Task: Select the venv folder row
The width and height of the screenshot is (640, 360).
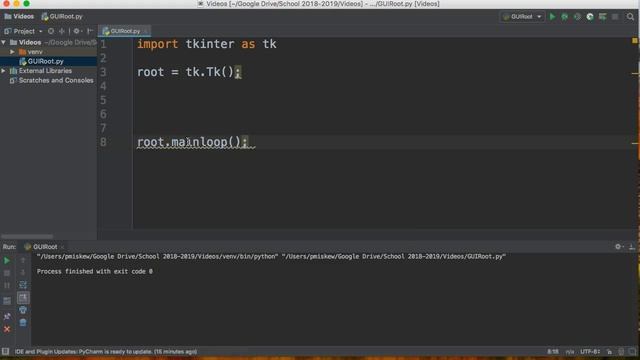Action: tap(48, 52)
